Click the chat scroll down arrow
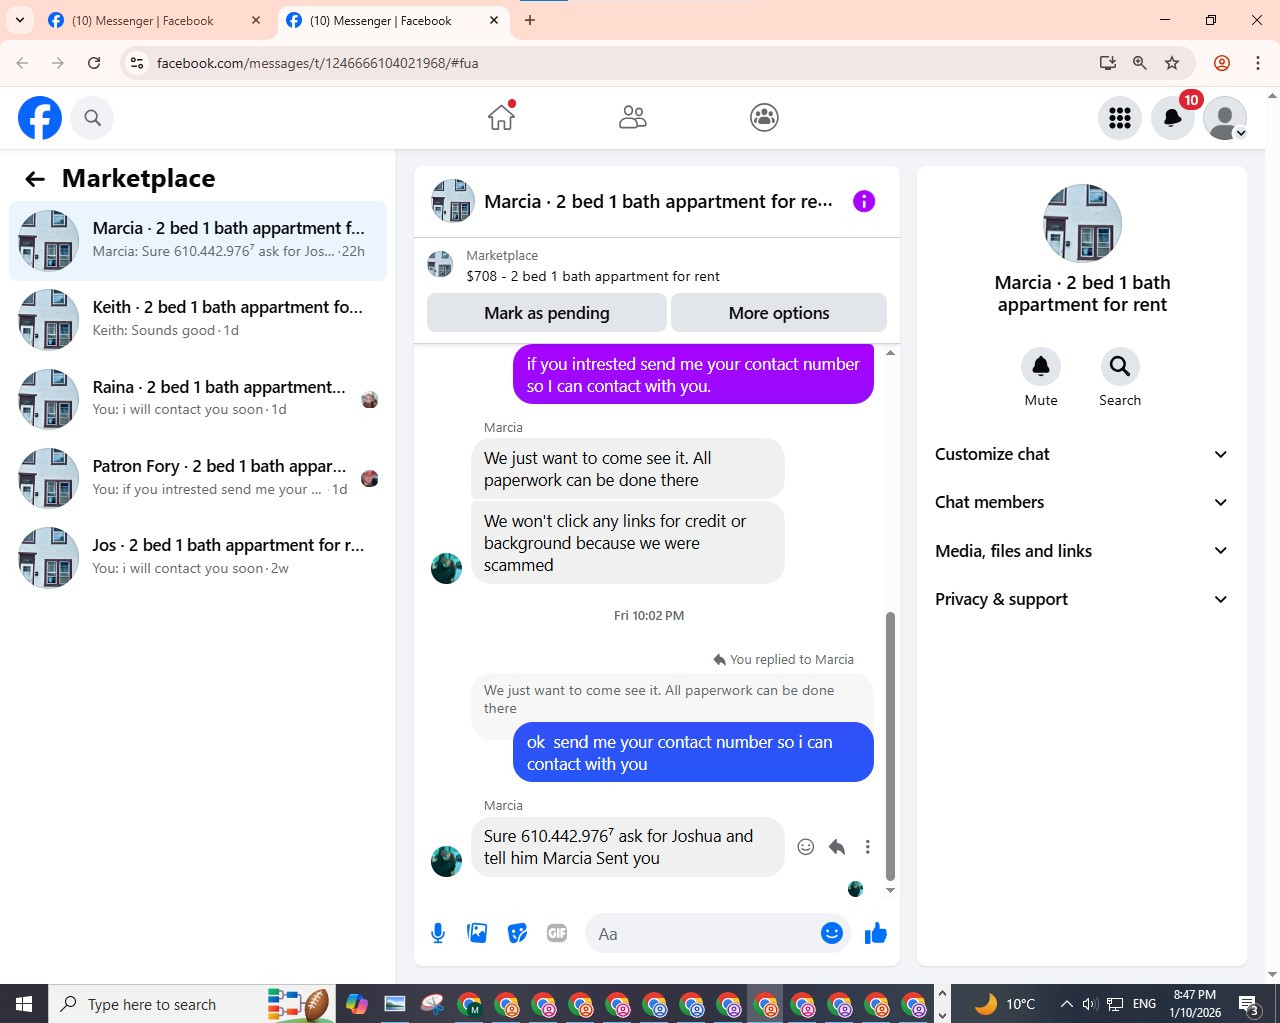 pos(890,890)
